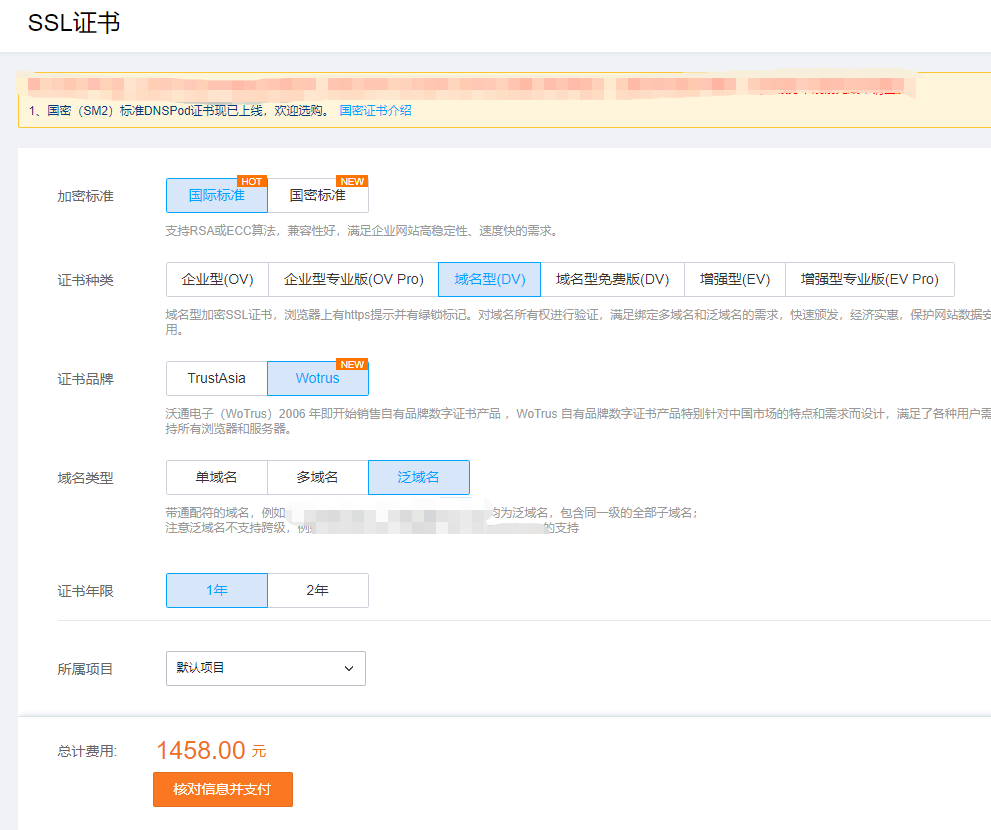Viewport: 991px width, 830px height.
Task: Click the dropdown chevron arrow for project
Action: point(349,668)
